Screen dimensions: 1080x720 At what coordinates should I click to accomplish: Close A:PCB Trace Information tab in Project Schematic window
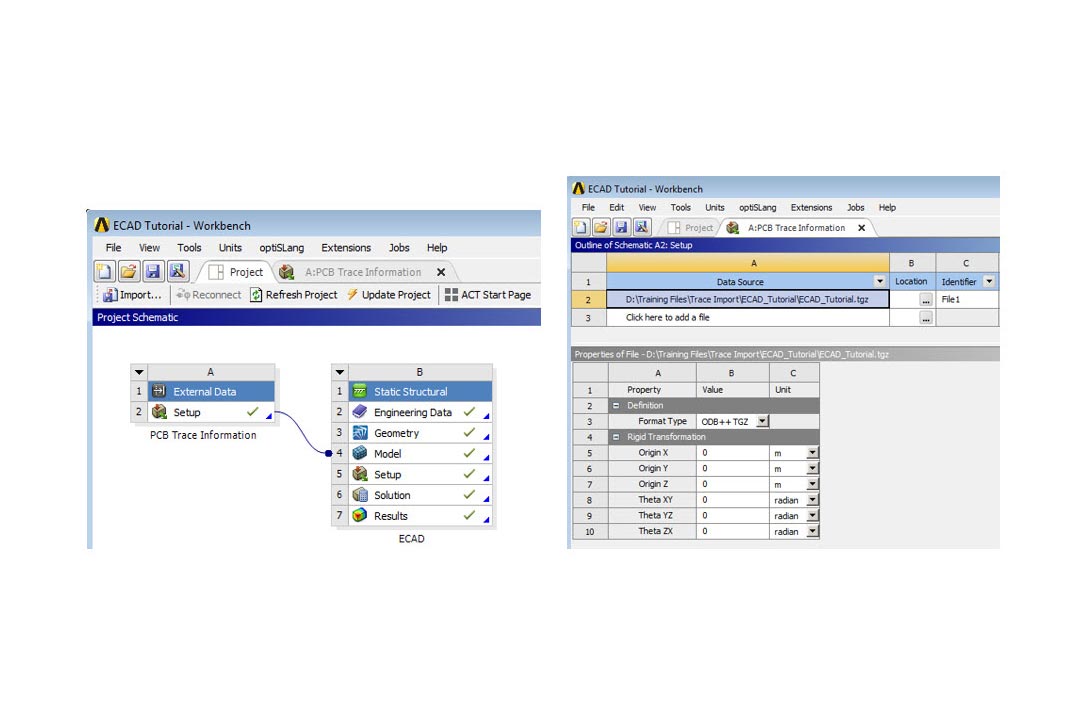pos(442,272)
